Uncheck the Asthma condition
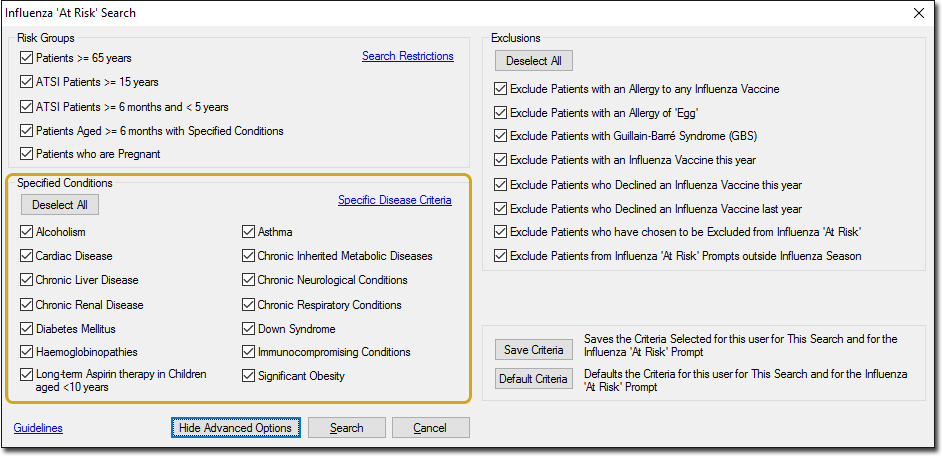The height and width of the screenshot is (456, 942). [249, 232]
